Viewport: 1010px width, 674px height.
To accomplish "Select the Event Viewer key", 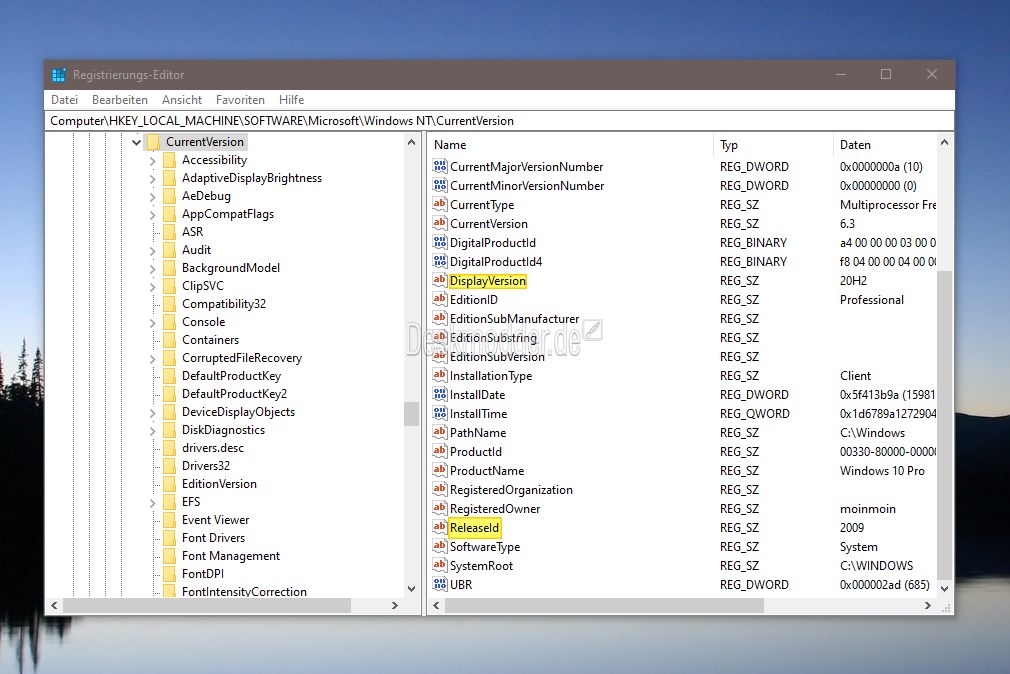I will click(x=215, y=519).
